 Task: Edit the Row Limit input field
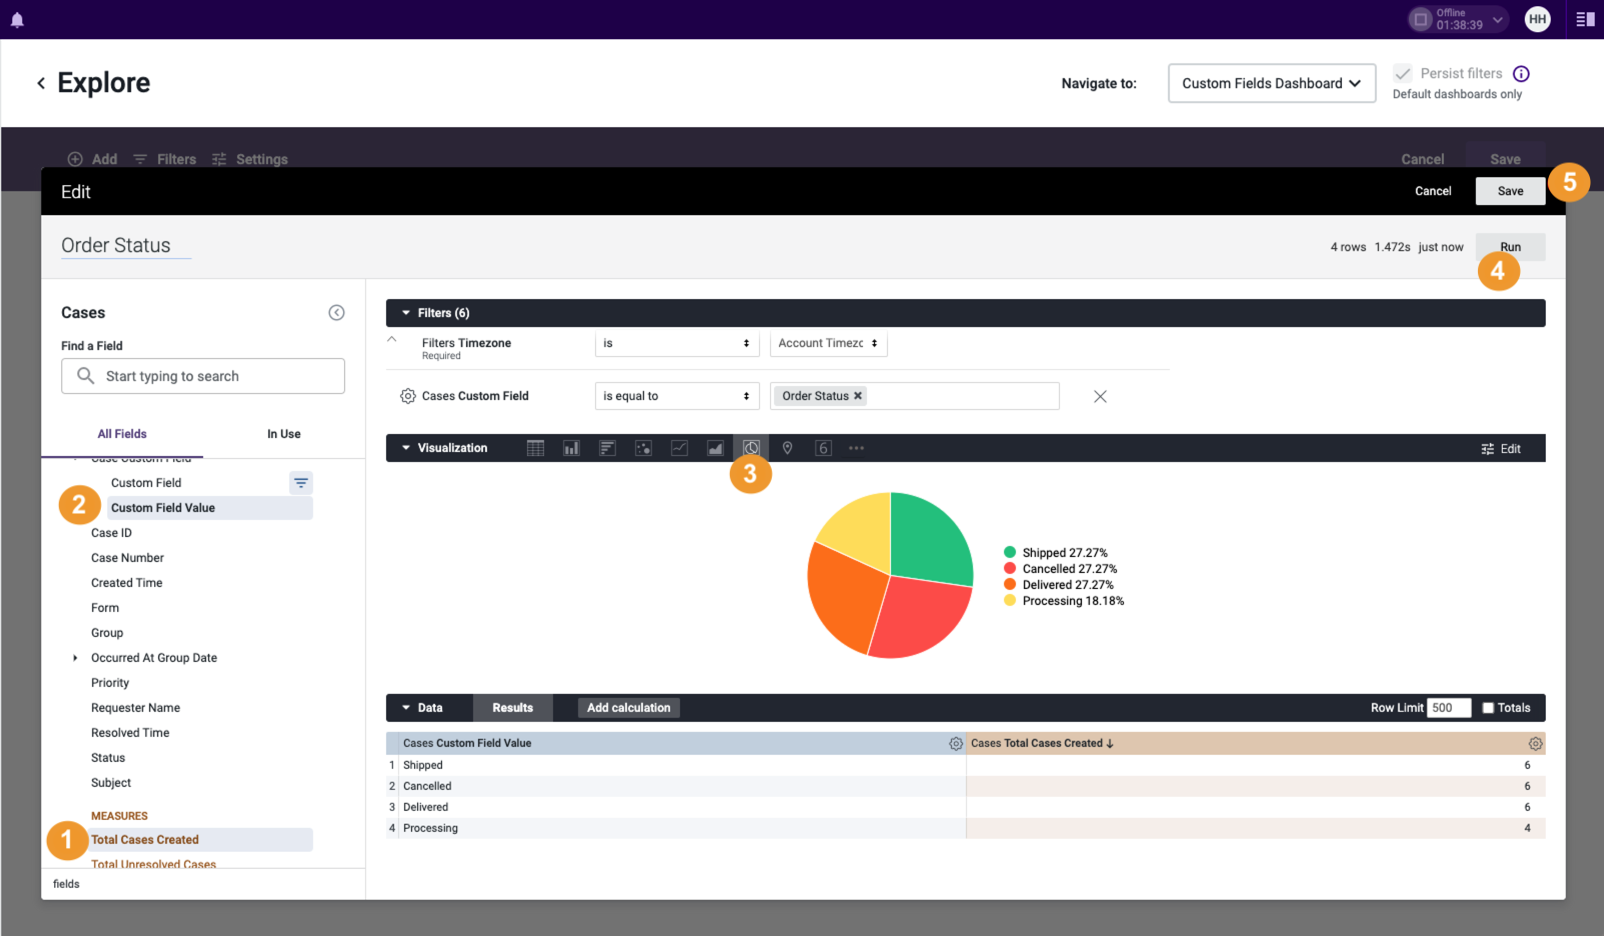(1449, 708)
